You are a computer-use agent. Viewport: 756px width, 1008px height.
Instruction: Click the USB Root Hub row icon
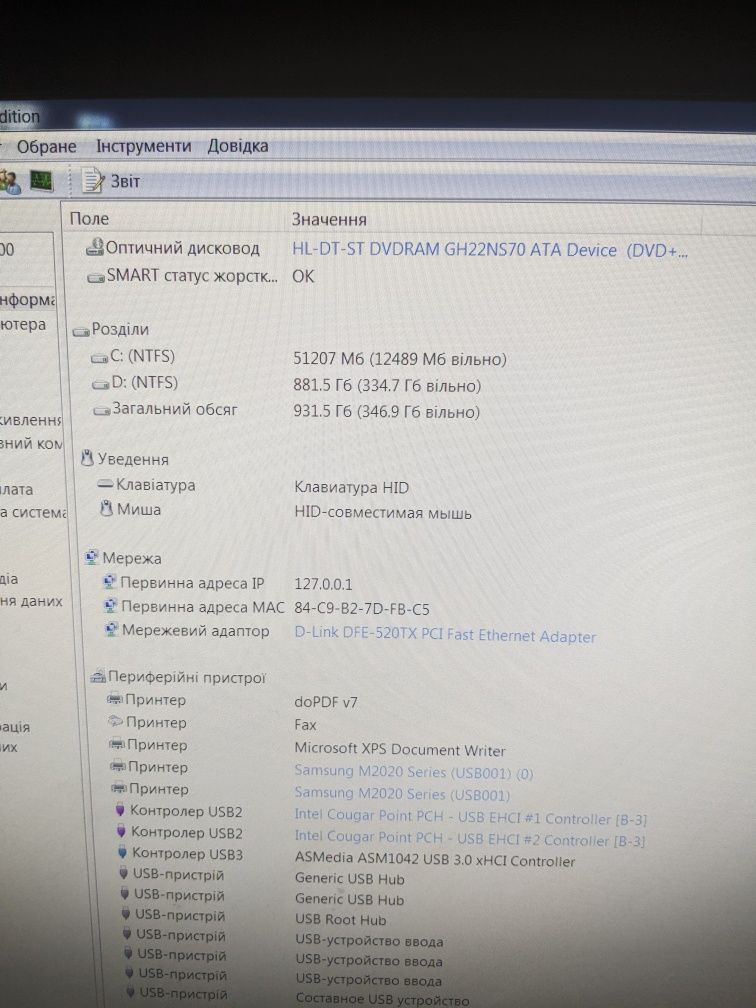126,913
